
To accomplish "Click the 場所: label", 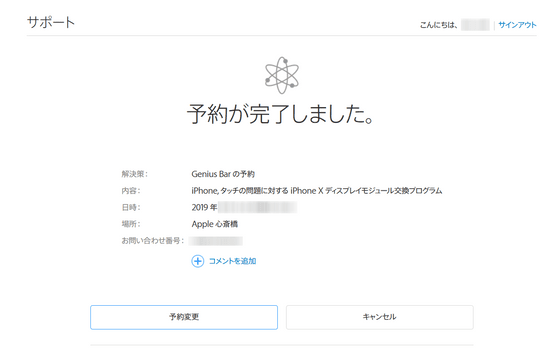I will 131,224.
